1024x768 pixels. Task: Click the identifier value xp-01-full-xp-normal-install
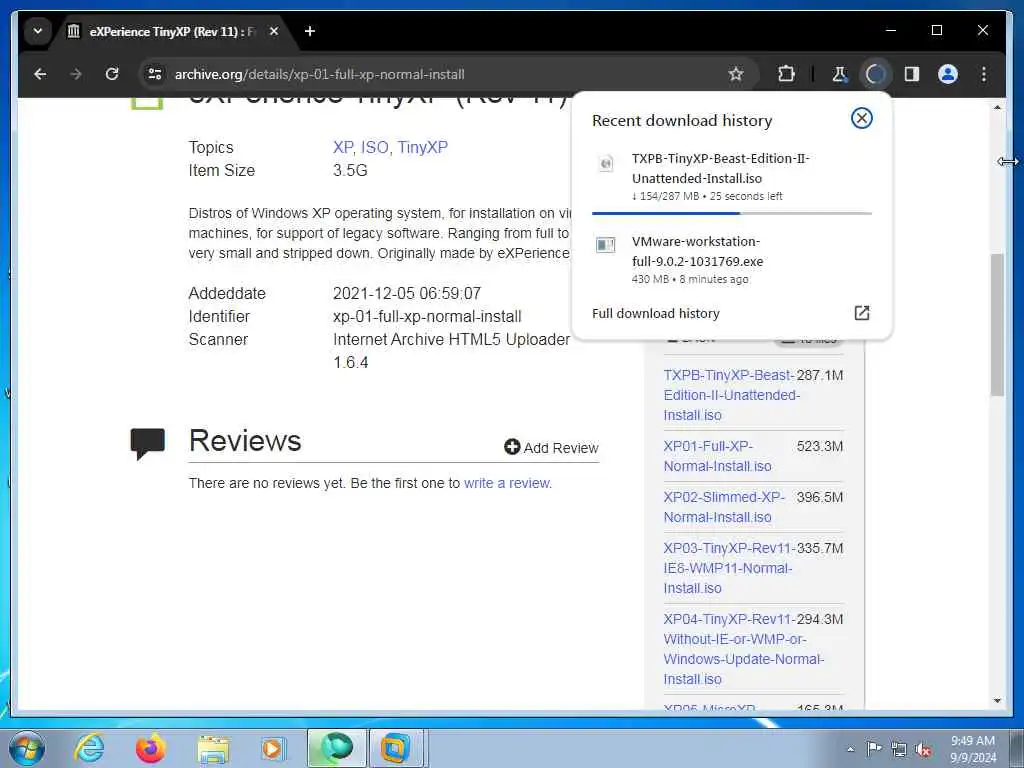point(427,317)
